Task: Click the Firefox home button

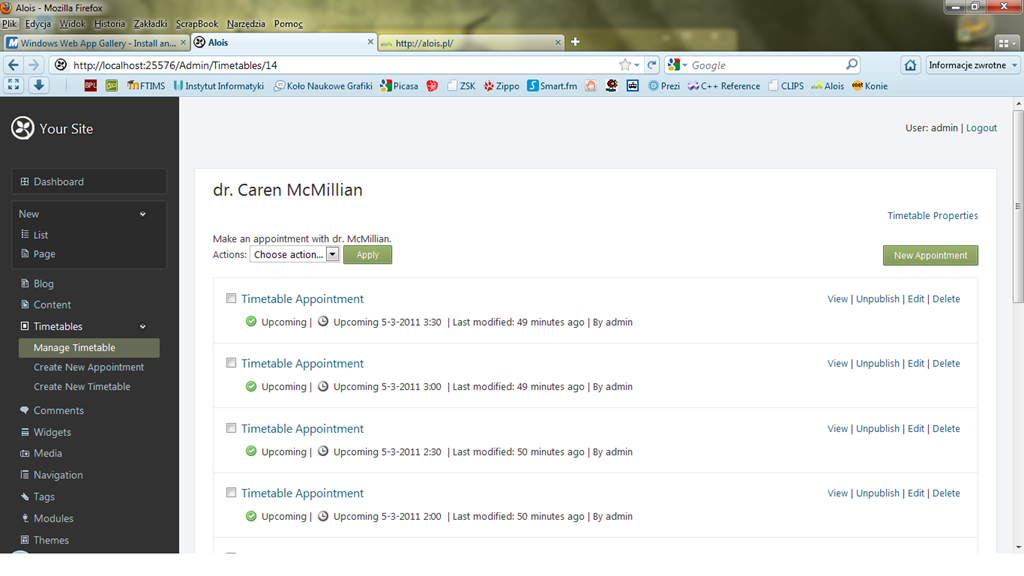Action: click(x=910, y=65)
